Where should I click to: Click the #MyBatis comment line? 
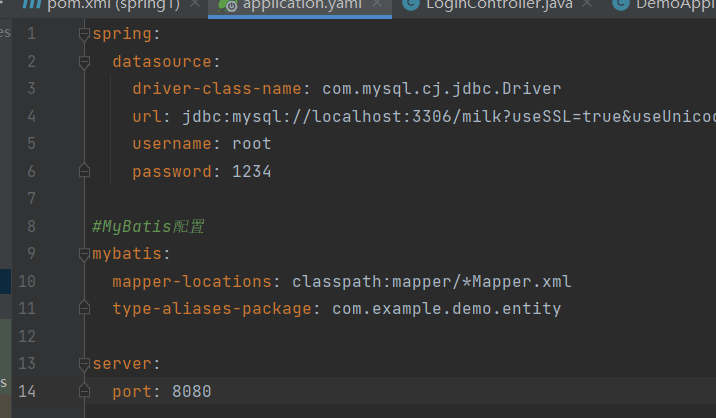pyautogui.click(x=148, y=227)
